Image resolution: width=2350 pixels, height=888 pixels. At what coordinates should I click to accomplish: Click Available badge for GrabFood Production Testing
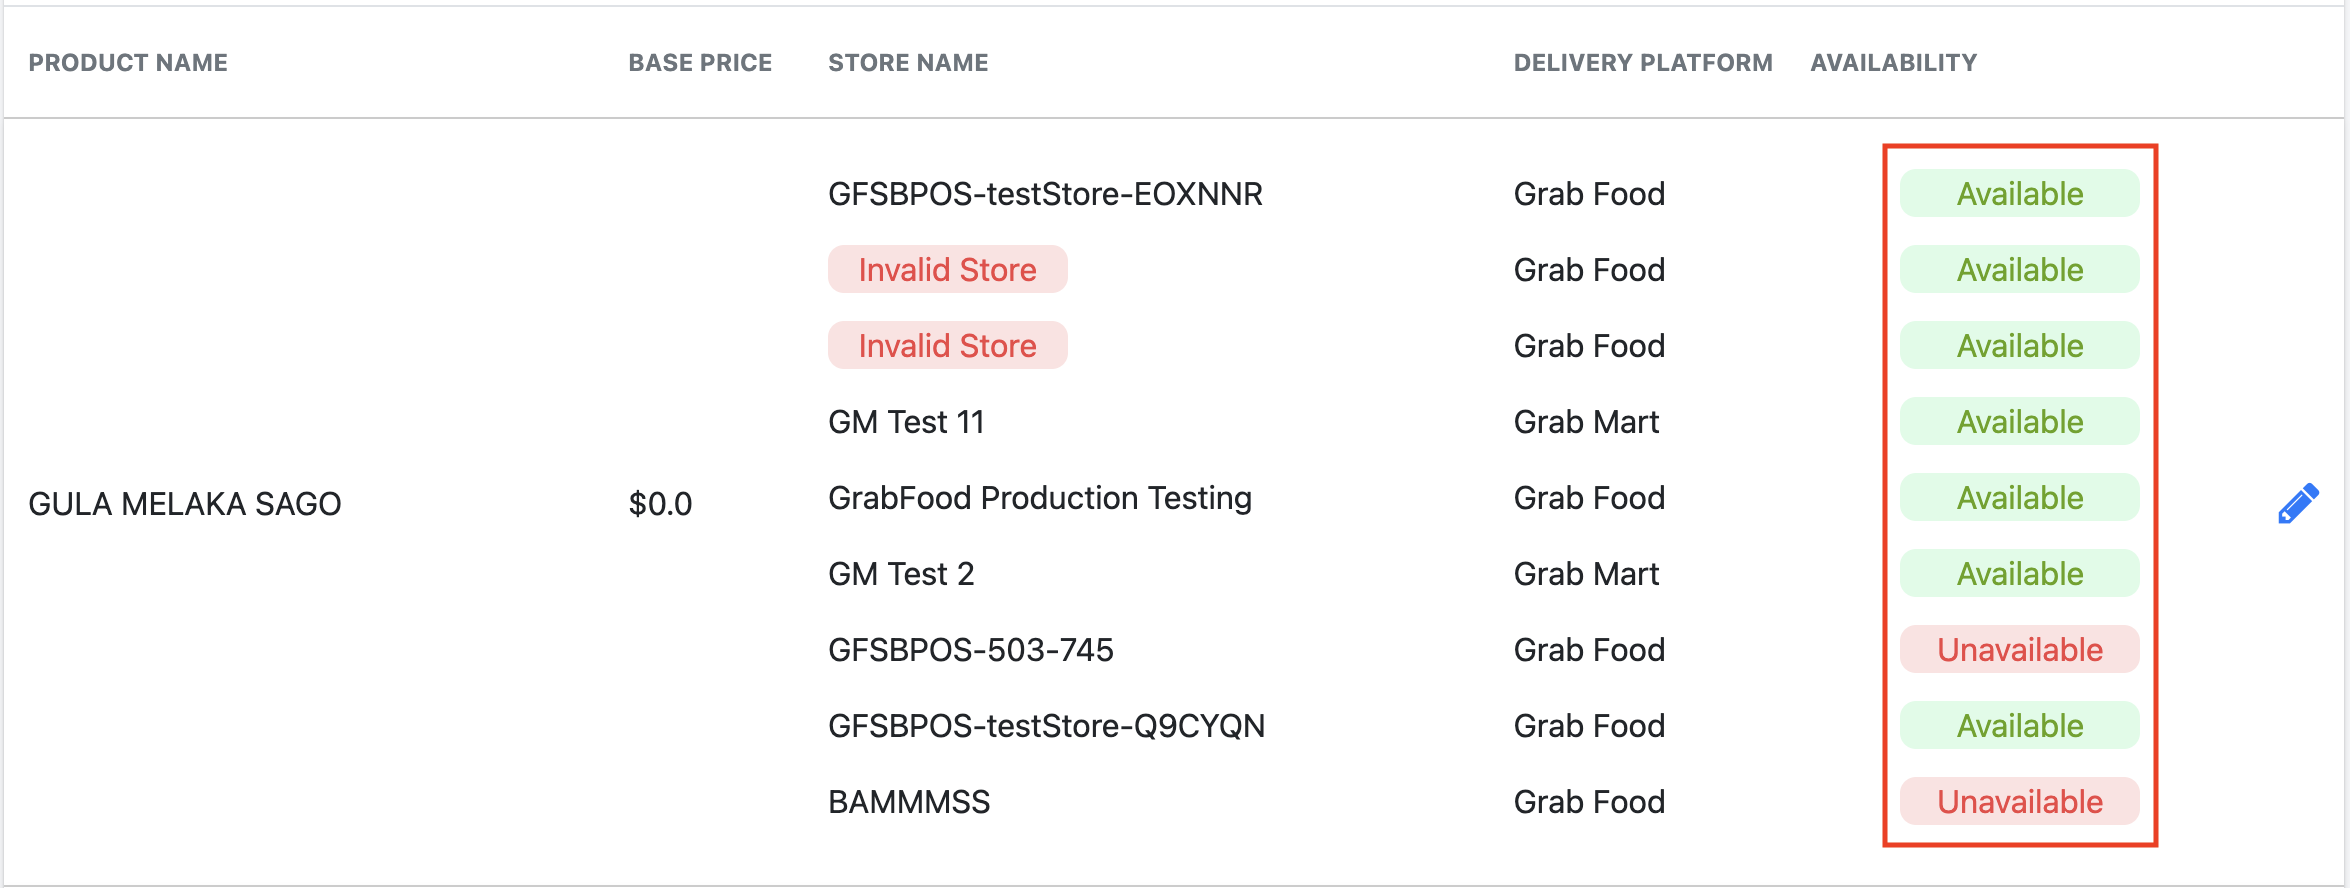pyautogui.click(x=2019, y=498)
